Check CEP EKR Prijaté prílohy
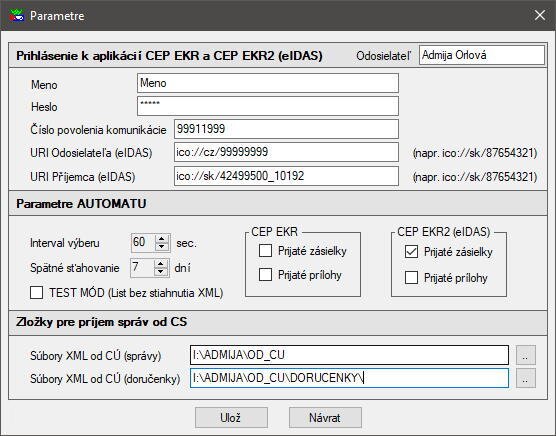The width and height of the screenshot is (556, 436). point(265,275)
